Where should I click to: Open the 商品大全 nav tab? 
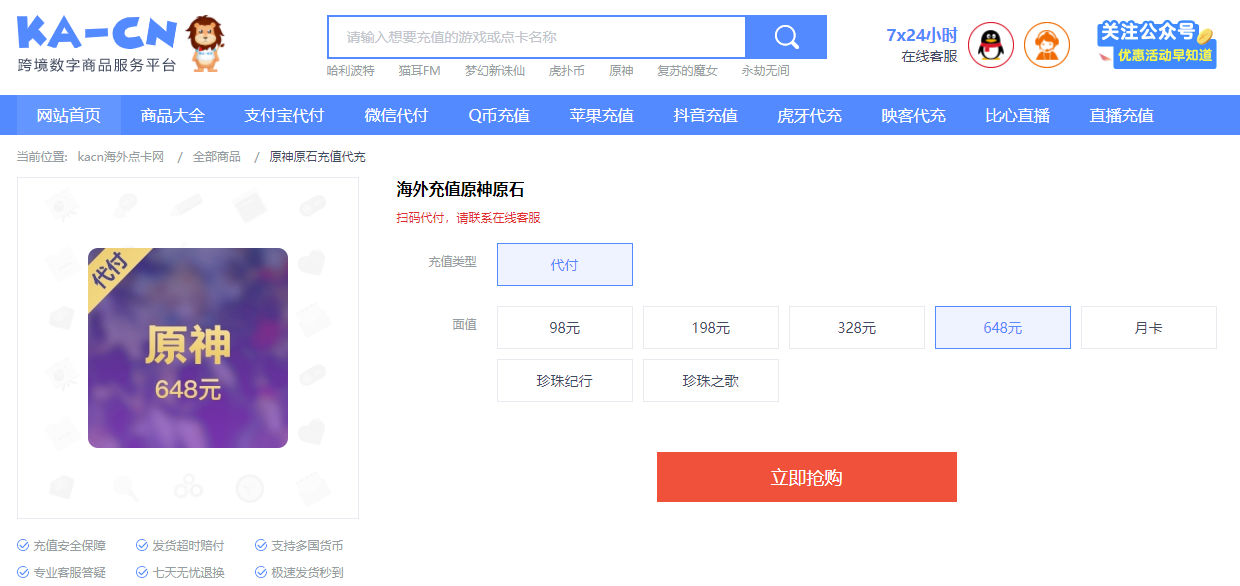coord(173,115)
